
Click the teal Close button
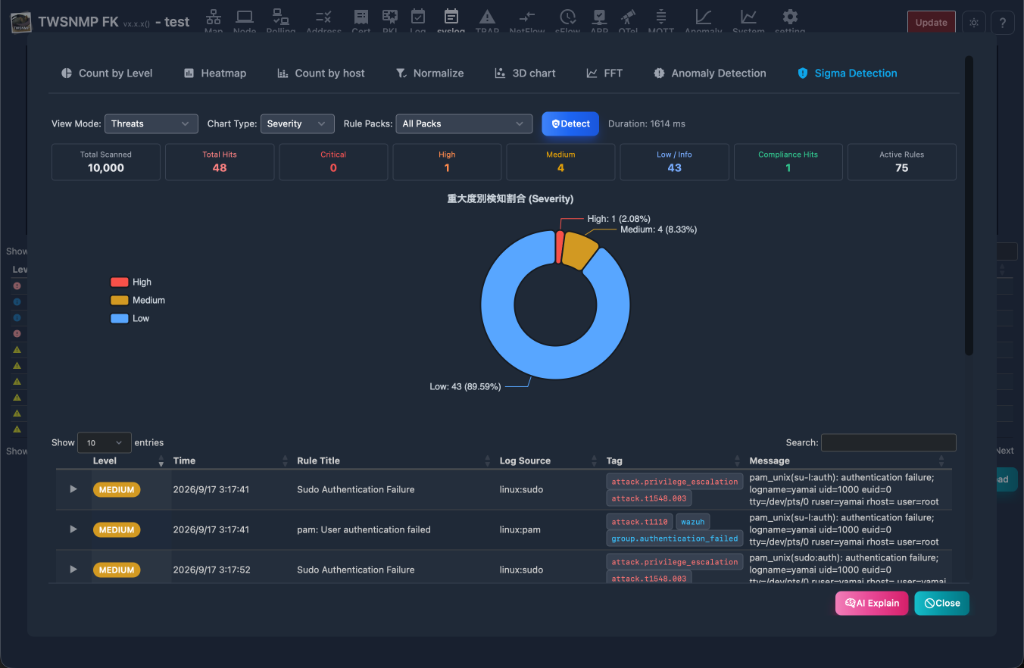[x=942, y=603]
